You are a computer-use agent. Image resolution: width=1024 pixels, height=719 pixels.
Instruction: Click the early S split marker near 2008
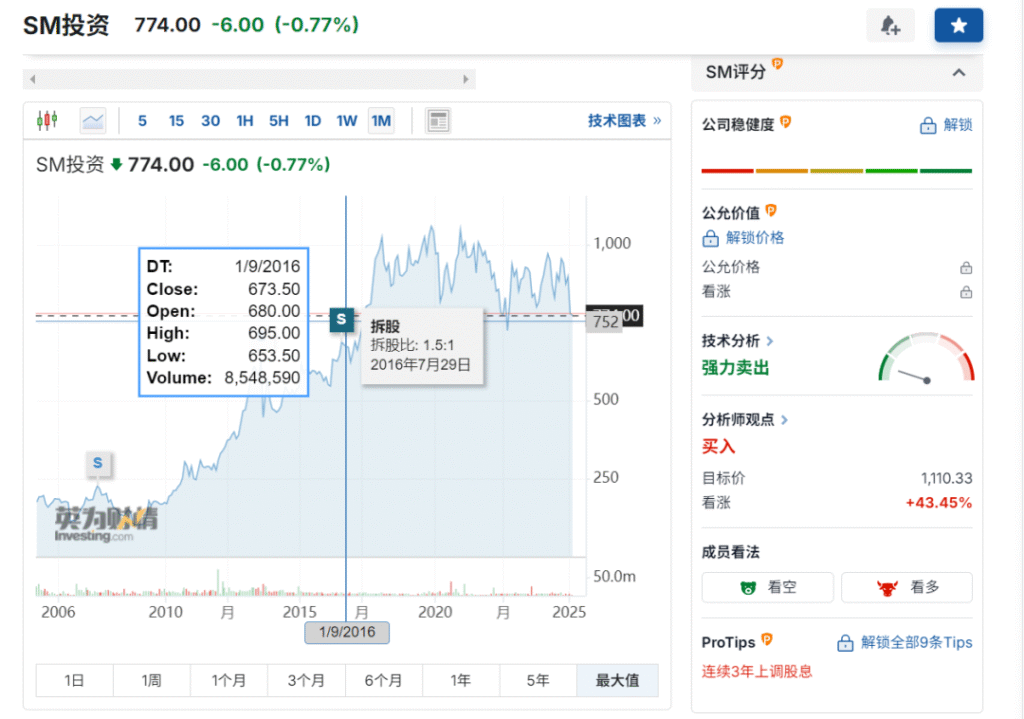point(98,463)
